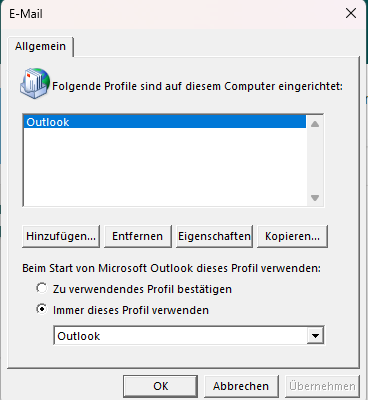Click the Kopieren... button
This screenshot has width=368, height=400.
click(292, 236)
